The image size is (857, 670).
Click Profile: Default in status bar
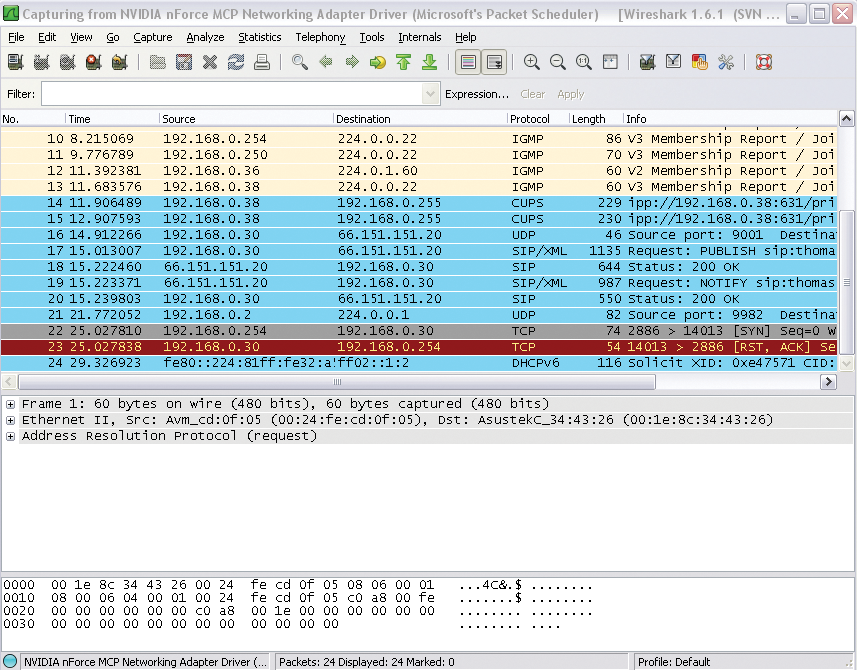[x=674, y=662]
